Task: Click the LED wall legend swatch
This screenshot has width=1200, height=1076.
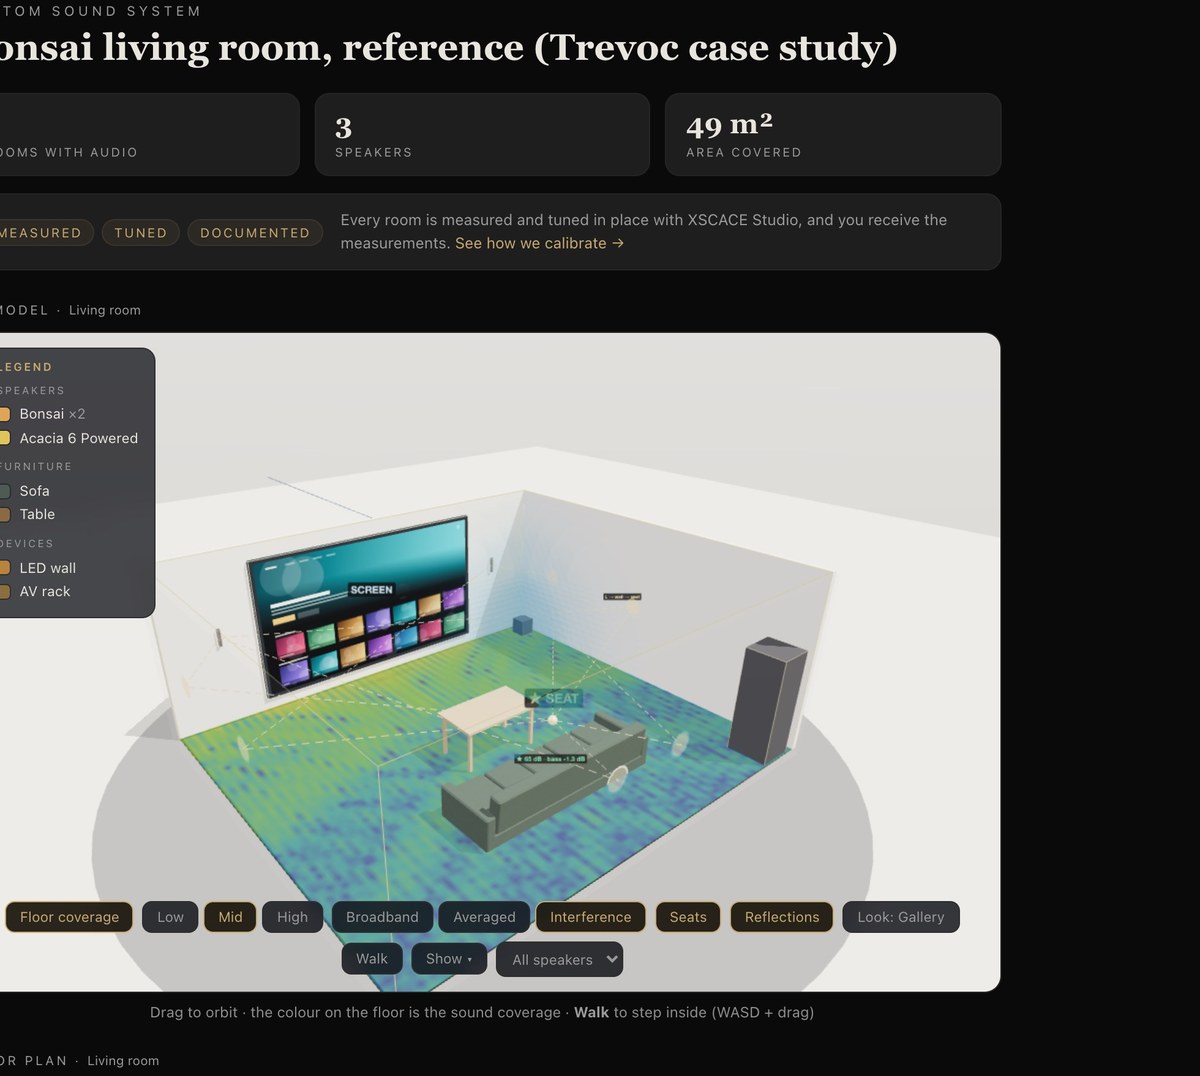Action: coord(4,568)
